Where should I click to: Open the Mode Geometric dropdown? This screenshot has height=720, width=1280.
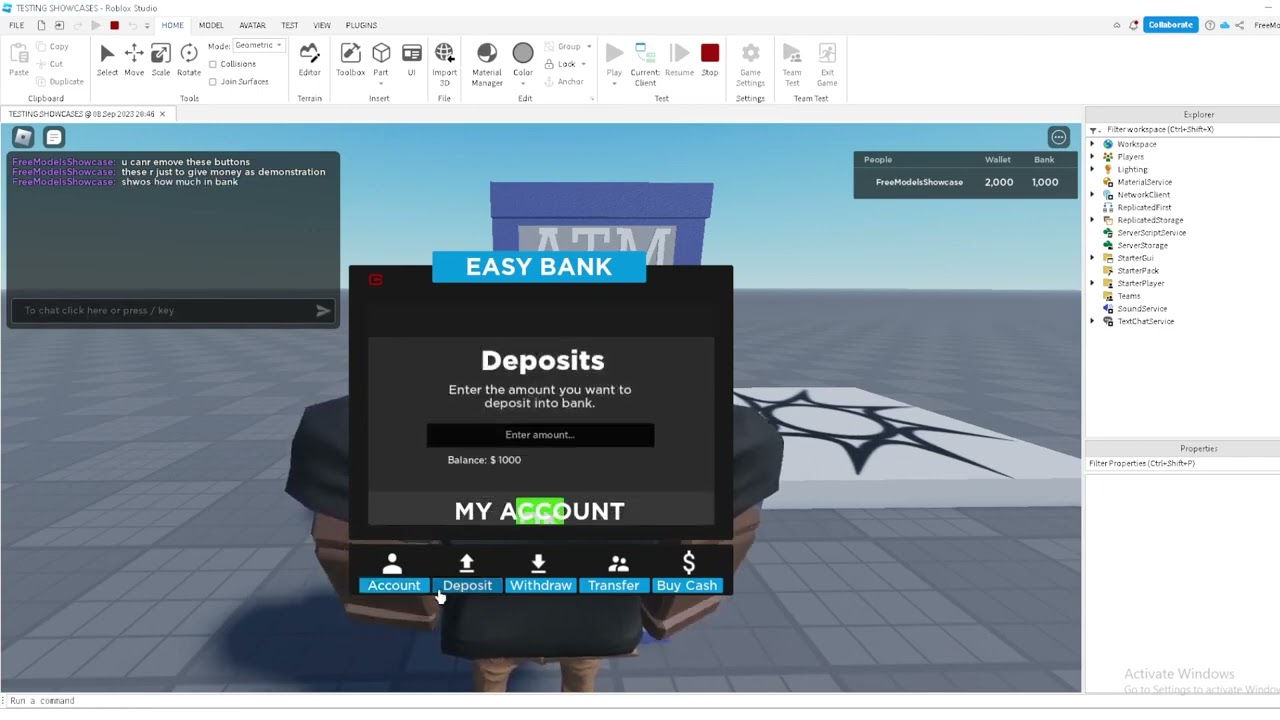click(259, 45)
